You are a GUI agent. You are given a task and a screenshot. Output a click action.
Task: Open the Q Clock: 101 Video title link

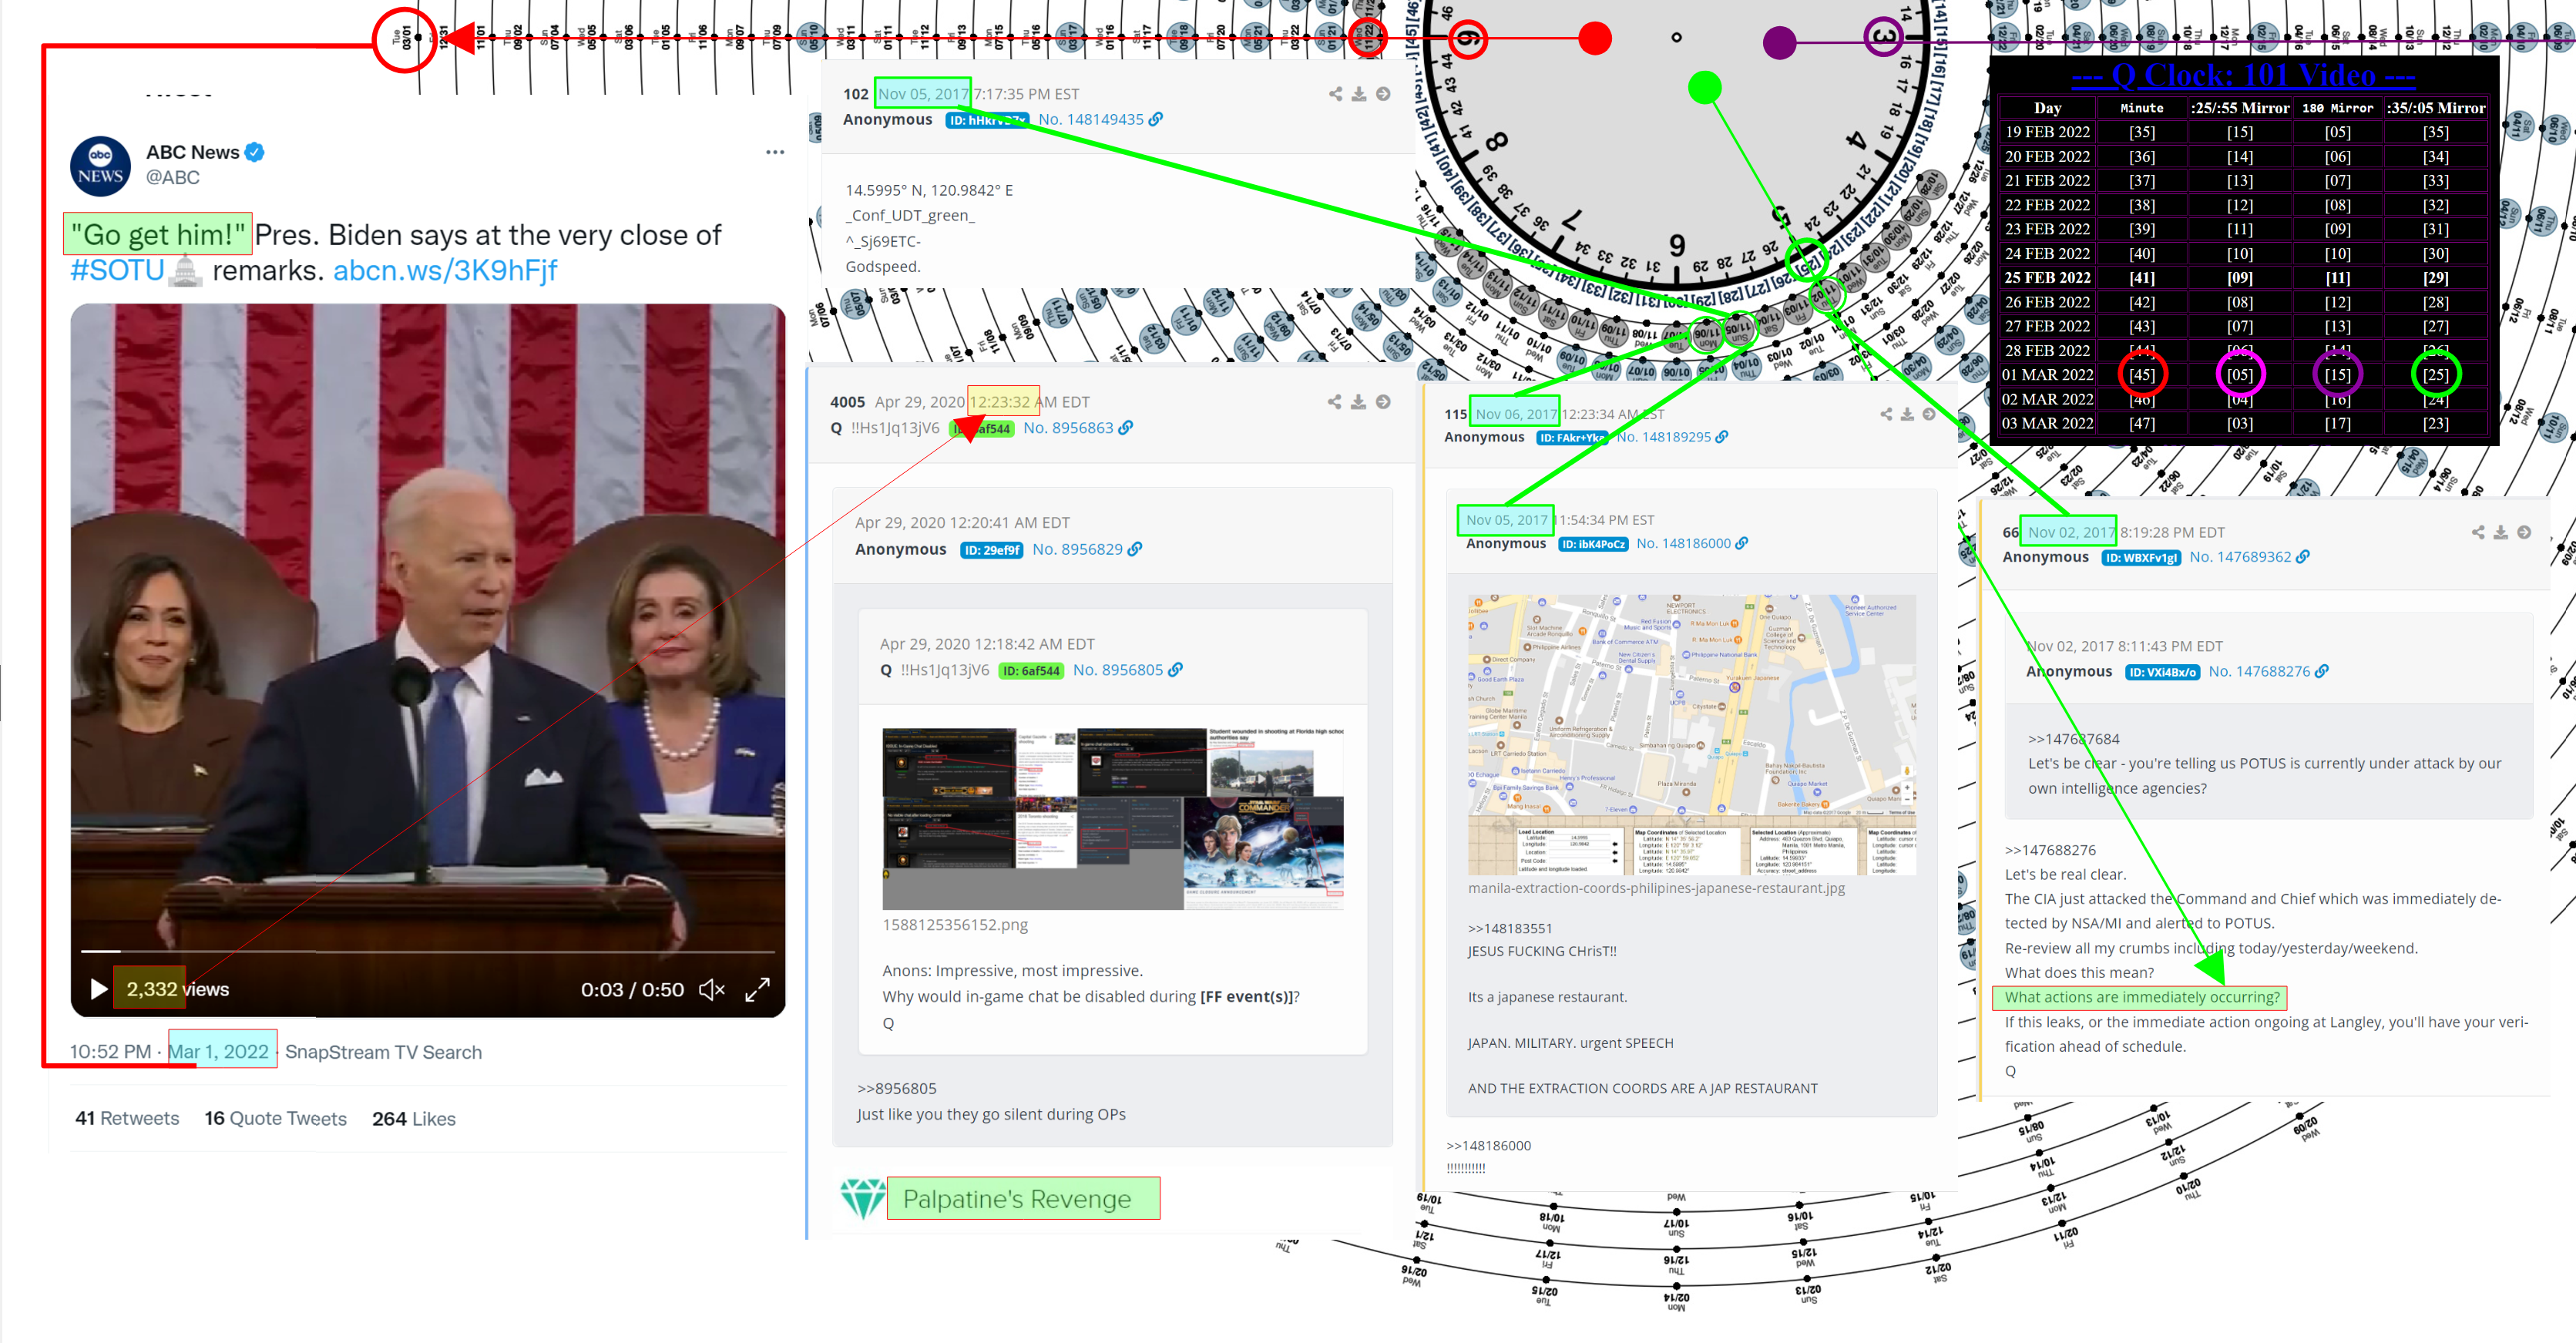2243,75
